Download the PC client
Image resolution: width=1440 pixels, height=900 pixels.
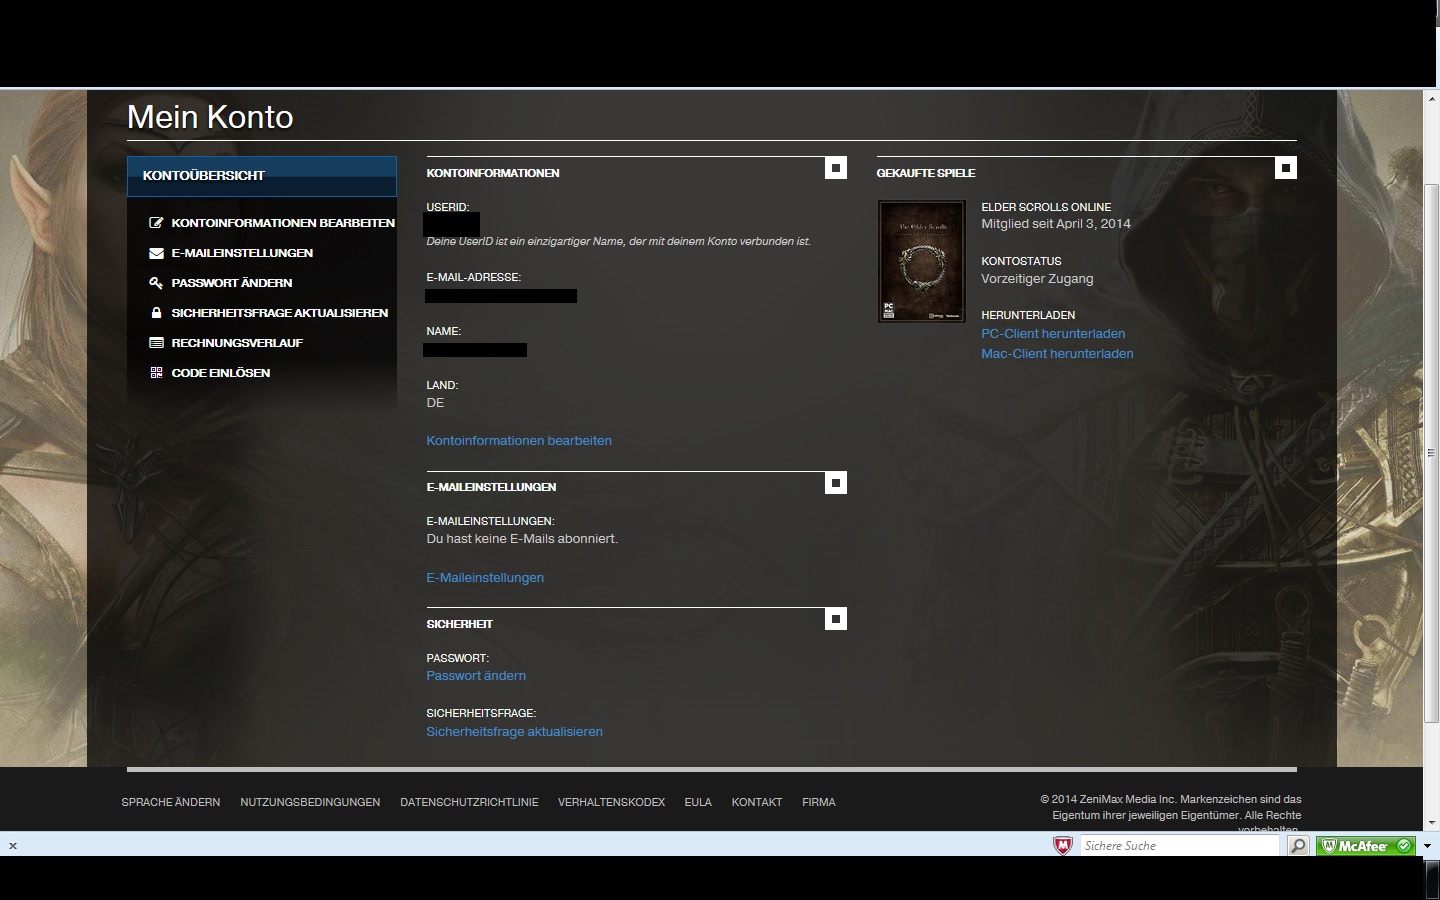(1053, 334)
